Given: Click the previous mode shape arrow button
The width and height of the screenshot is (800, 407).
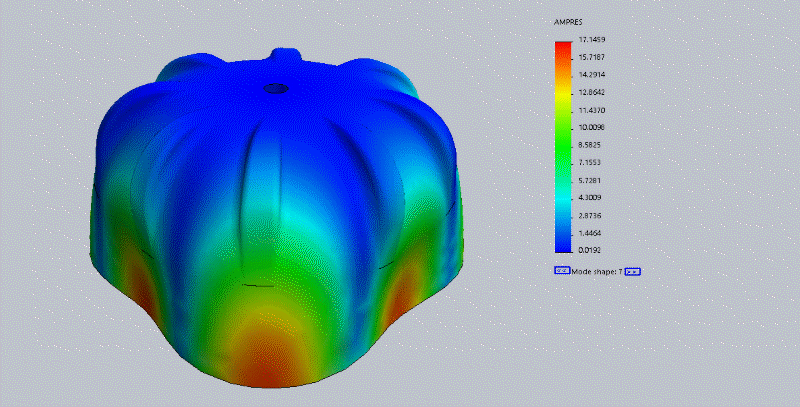Looking at the screenshot, I should pos(562,271).
